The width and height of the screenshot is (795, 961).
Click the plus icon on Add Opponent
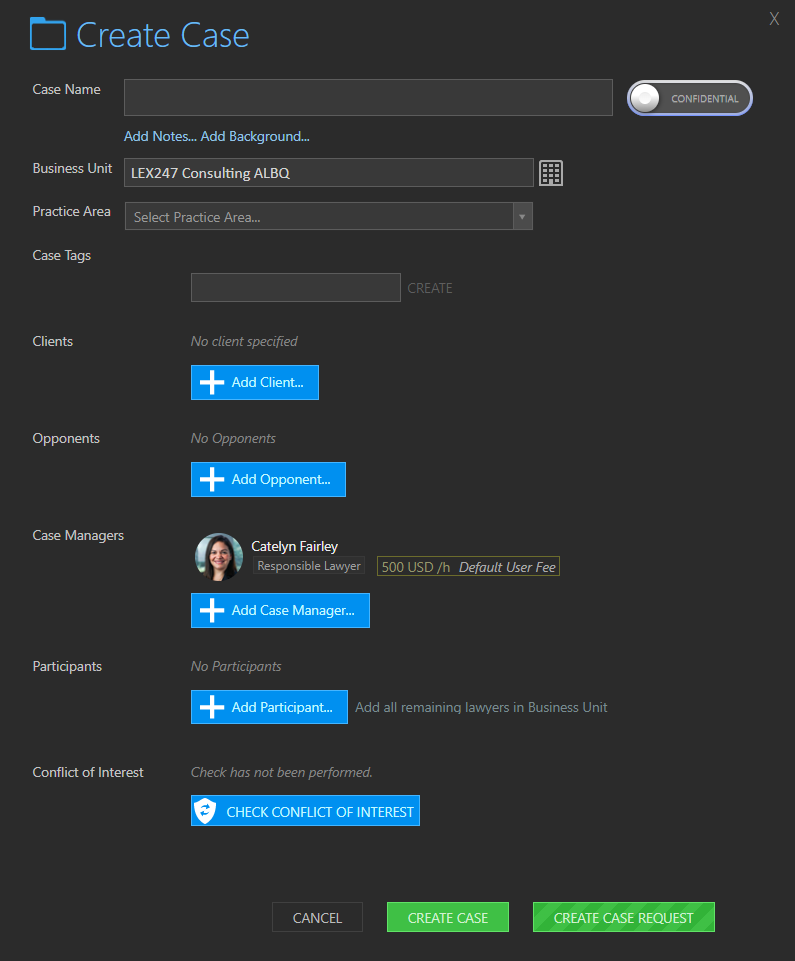tap(210, 479)
